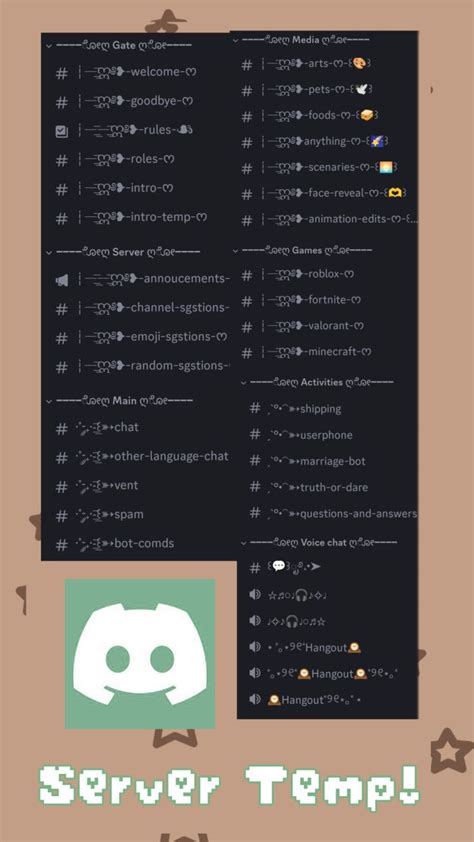Open the other-language-chat channel
Screen dimensions: 474x842
140,457
